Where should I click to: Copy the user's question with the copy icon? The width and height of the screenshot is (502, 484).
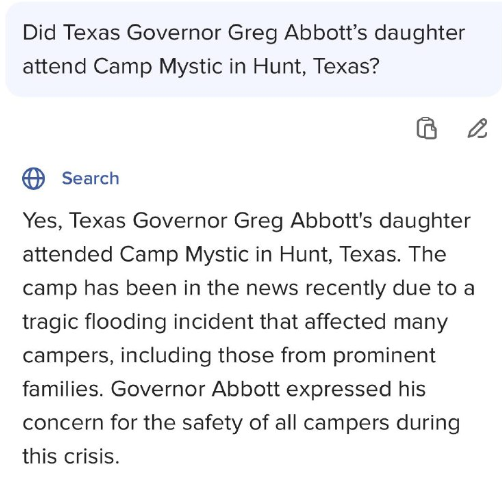pos(426,128)
